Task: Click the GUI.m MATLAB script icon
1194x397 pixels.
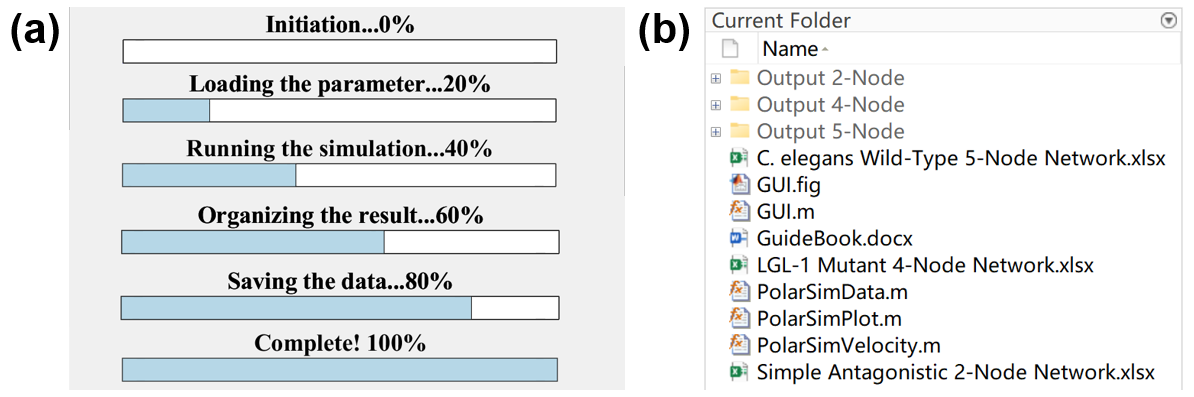Action: (x=738, y=211)
